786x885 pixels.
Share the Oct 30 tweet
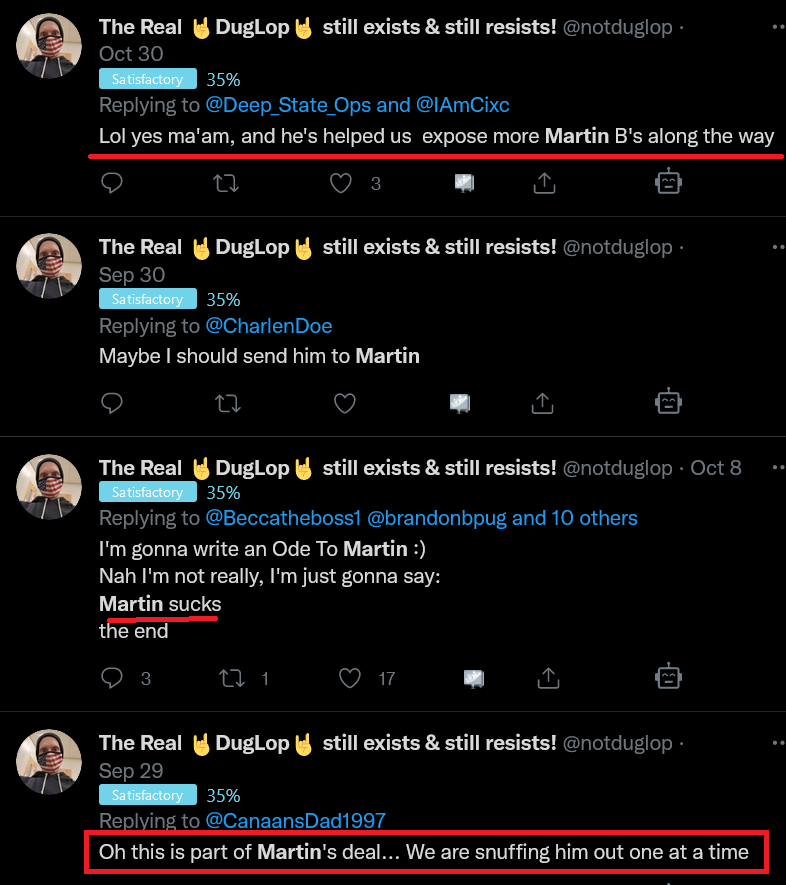[x=545, y=183]
